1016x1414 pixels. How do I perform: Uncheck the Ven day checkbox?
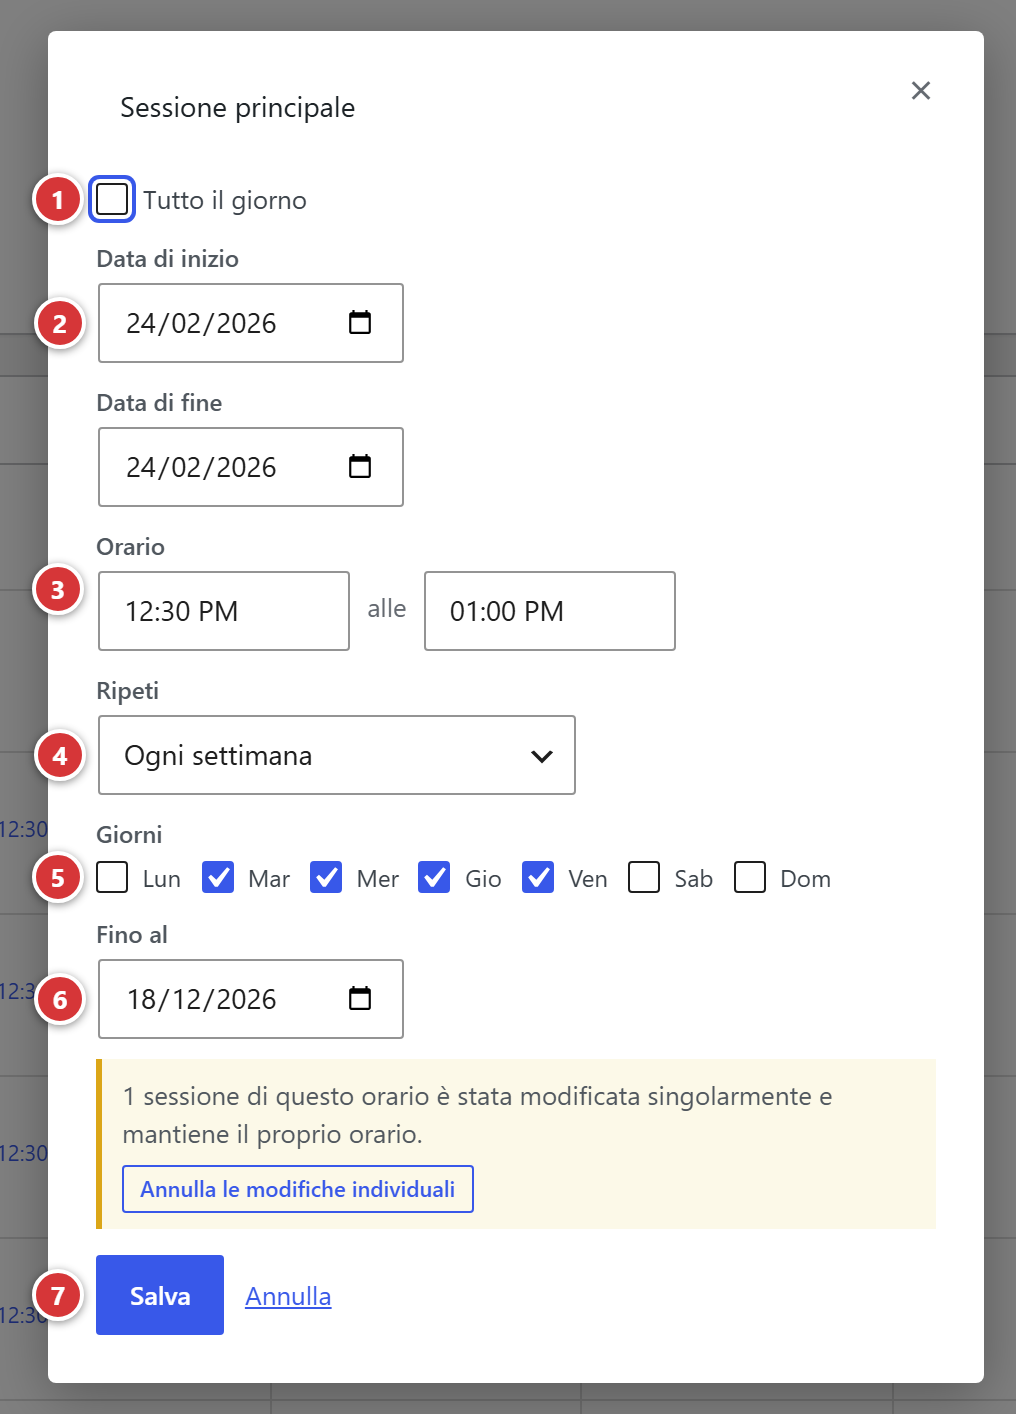tap(538, 877)
